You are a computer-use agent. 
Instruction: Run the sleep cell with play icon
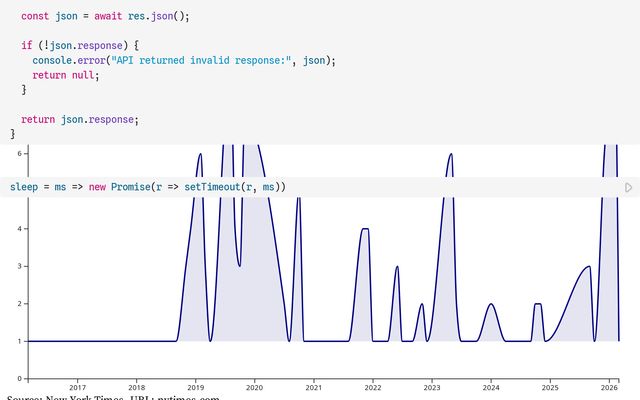point(628,187)
